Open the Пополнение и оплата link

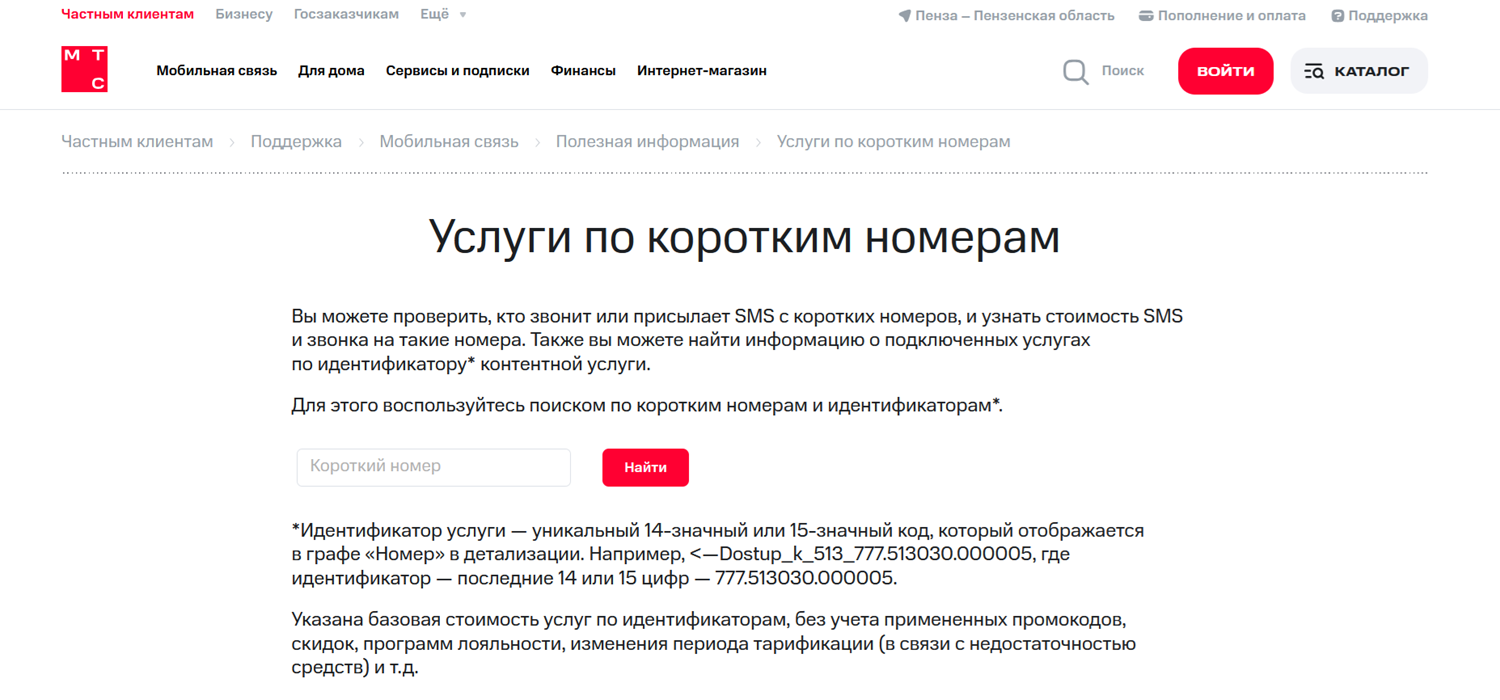click(x=1232, y=16)
